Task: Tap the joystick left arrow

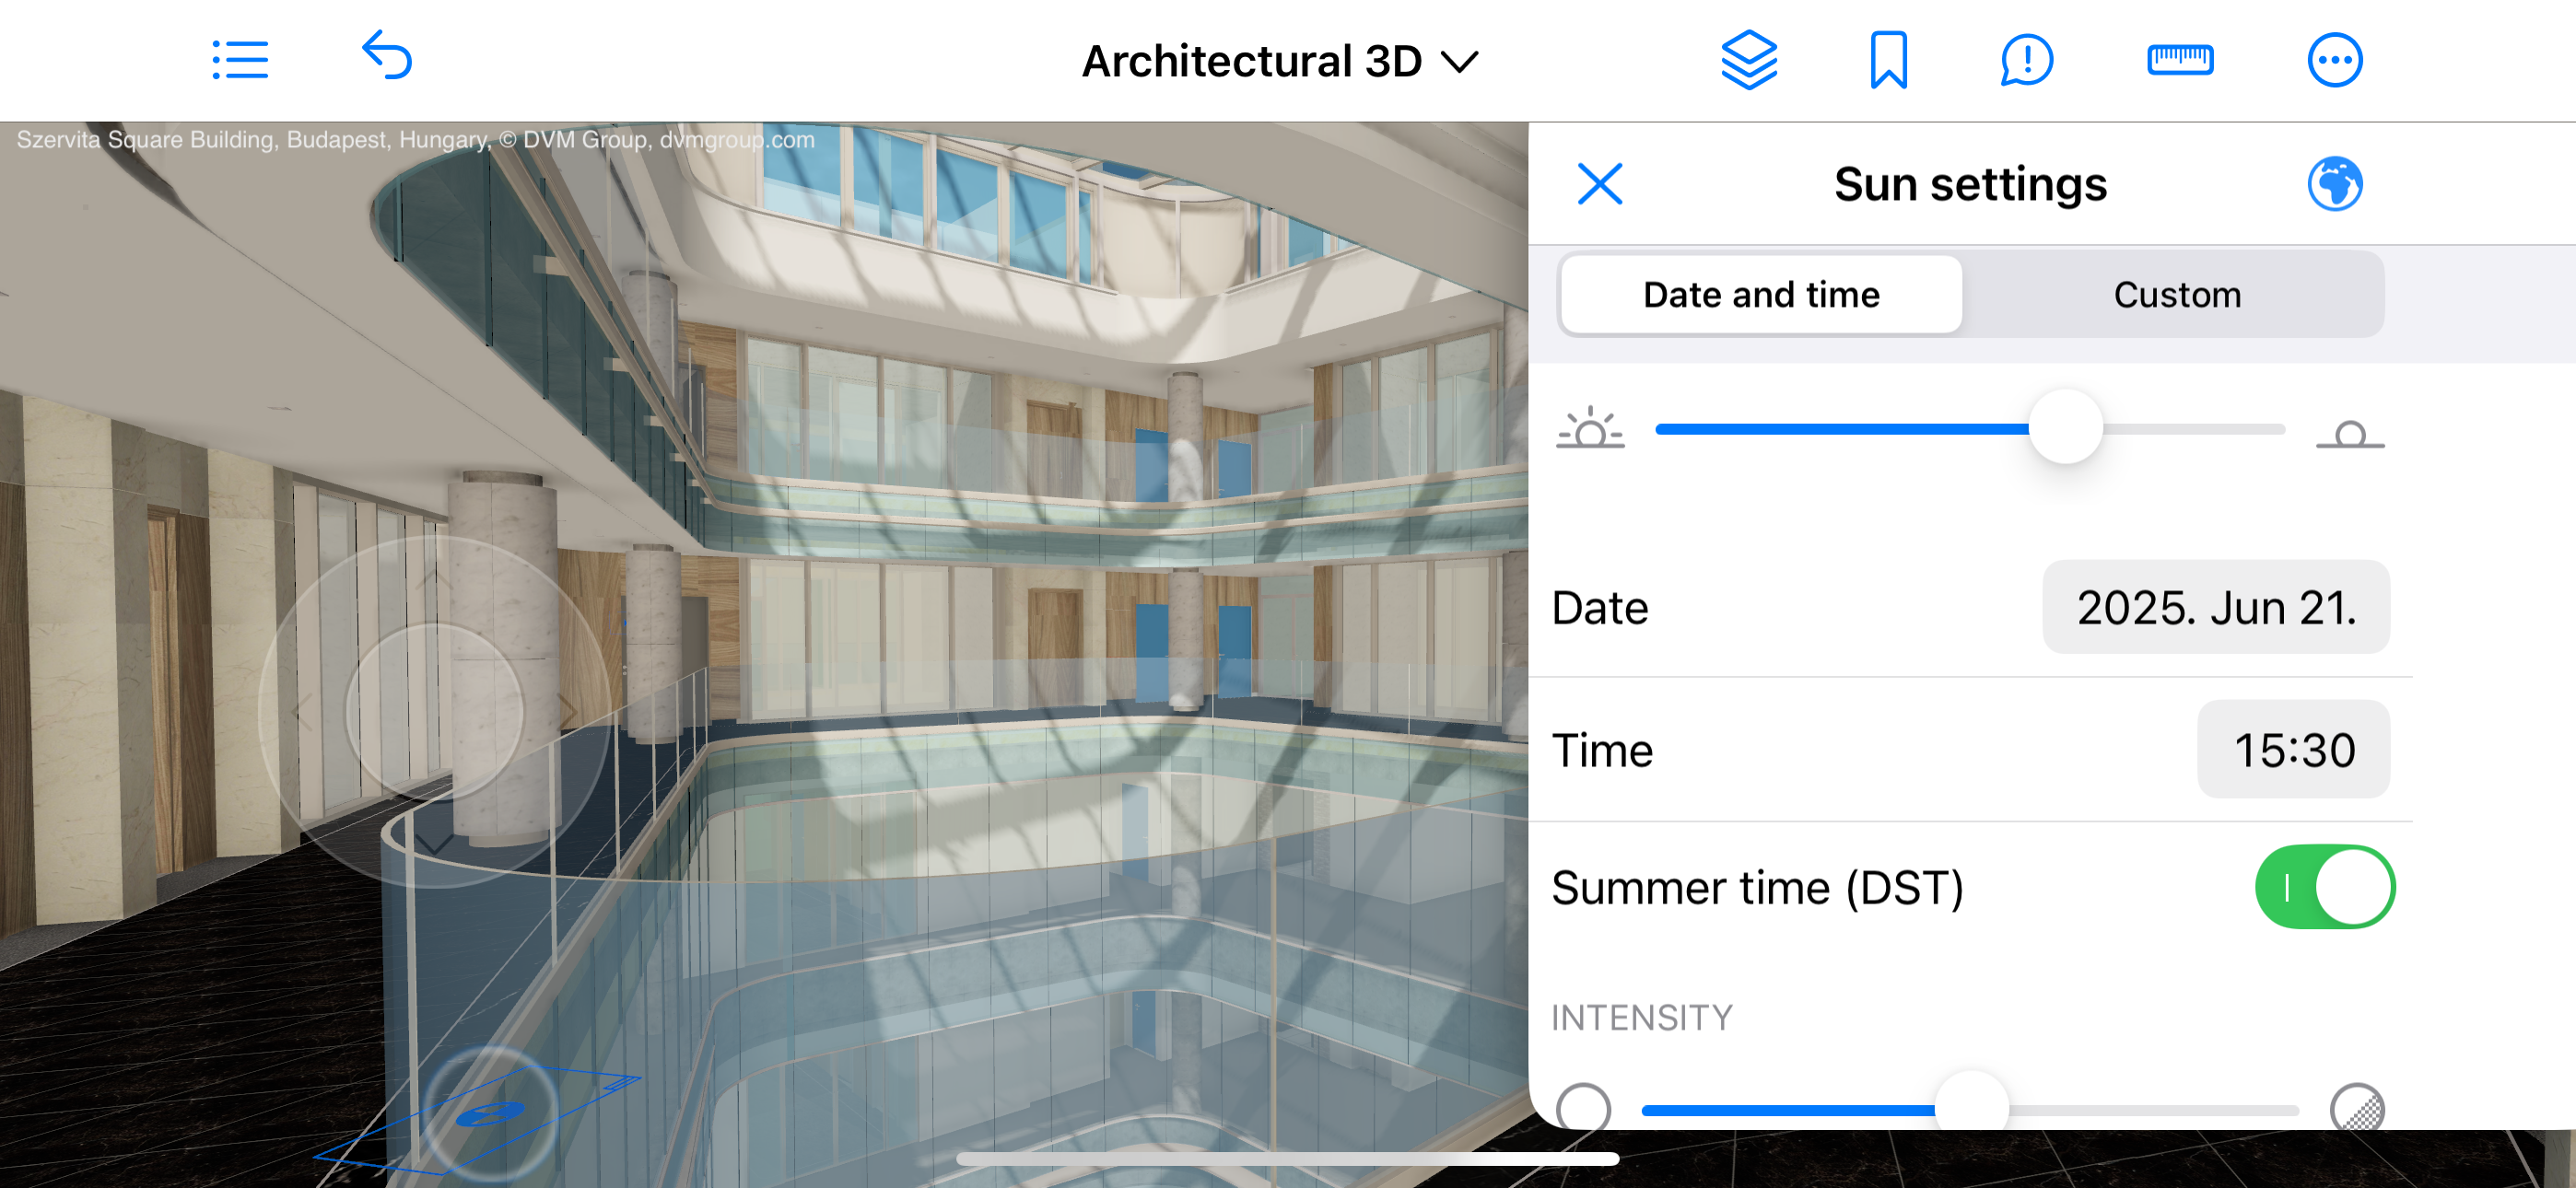Action: tap(300, 711)
